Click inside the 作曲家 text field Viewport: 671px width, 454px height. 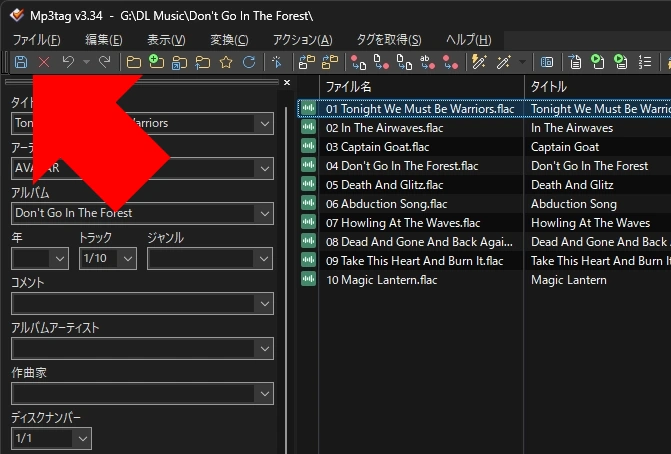(x=134, y=394)
